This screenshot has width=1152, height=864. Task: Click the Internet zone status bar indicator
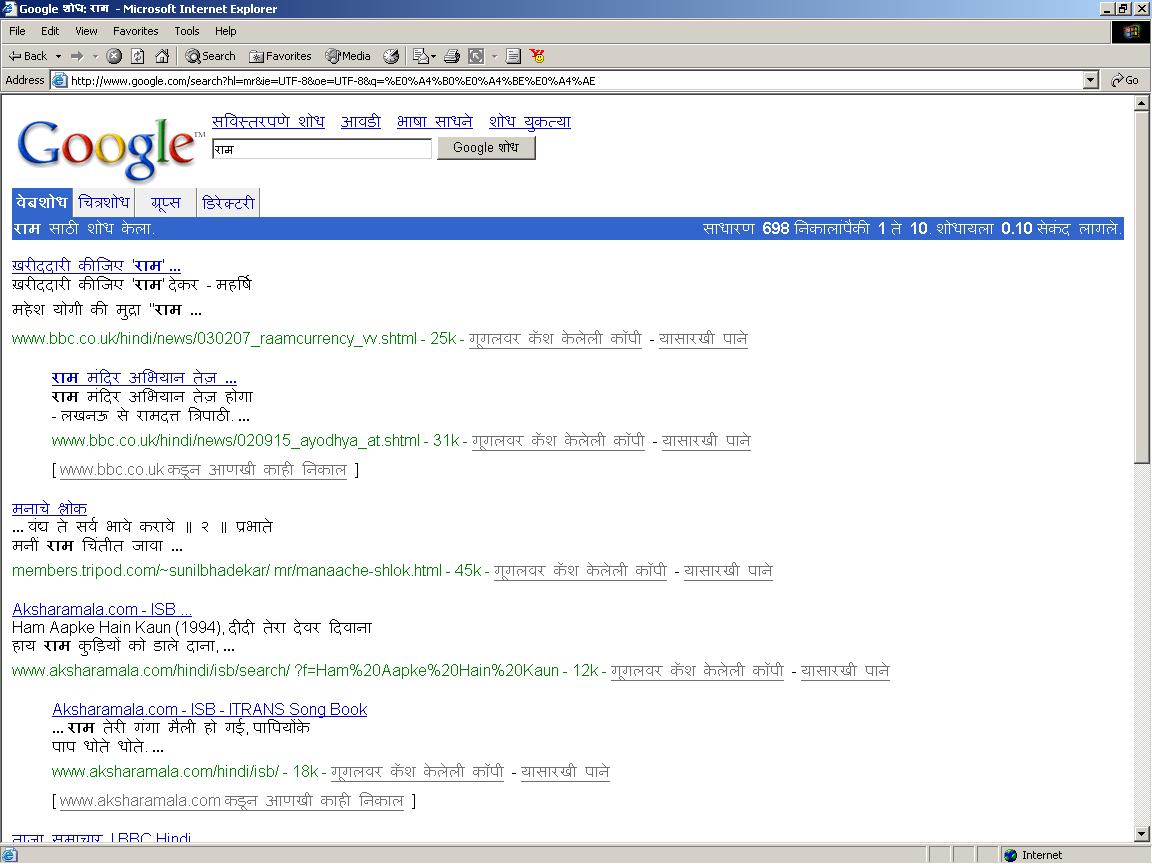pos(1033,855)
